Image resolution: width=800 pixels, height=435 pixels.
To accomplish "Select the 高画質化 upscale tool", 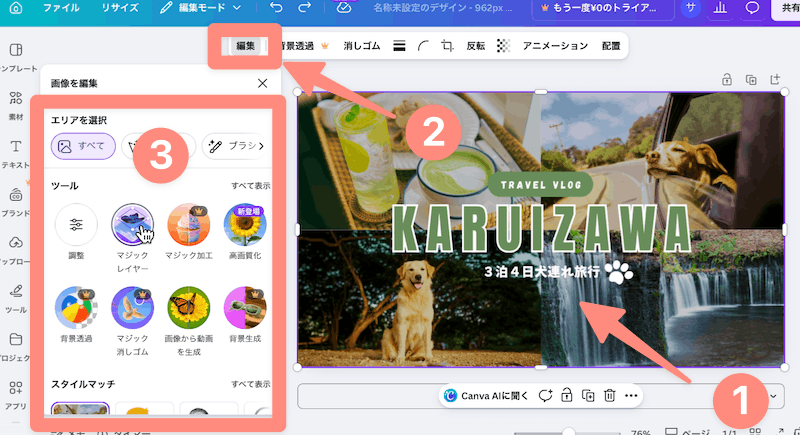I will point(245,232).
